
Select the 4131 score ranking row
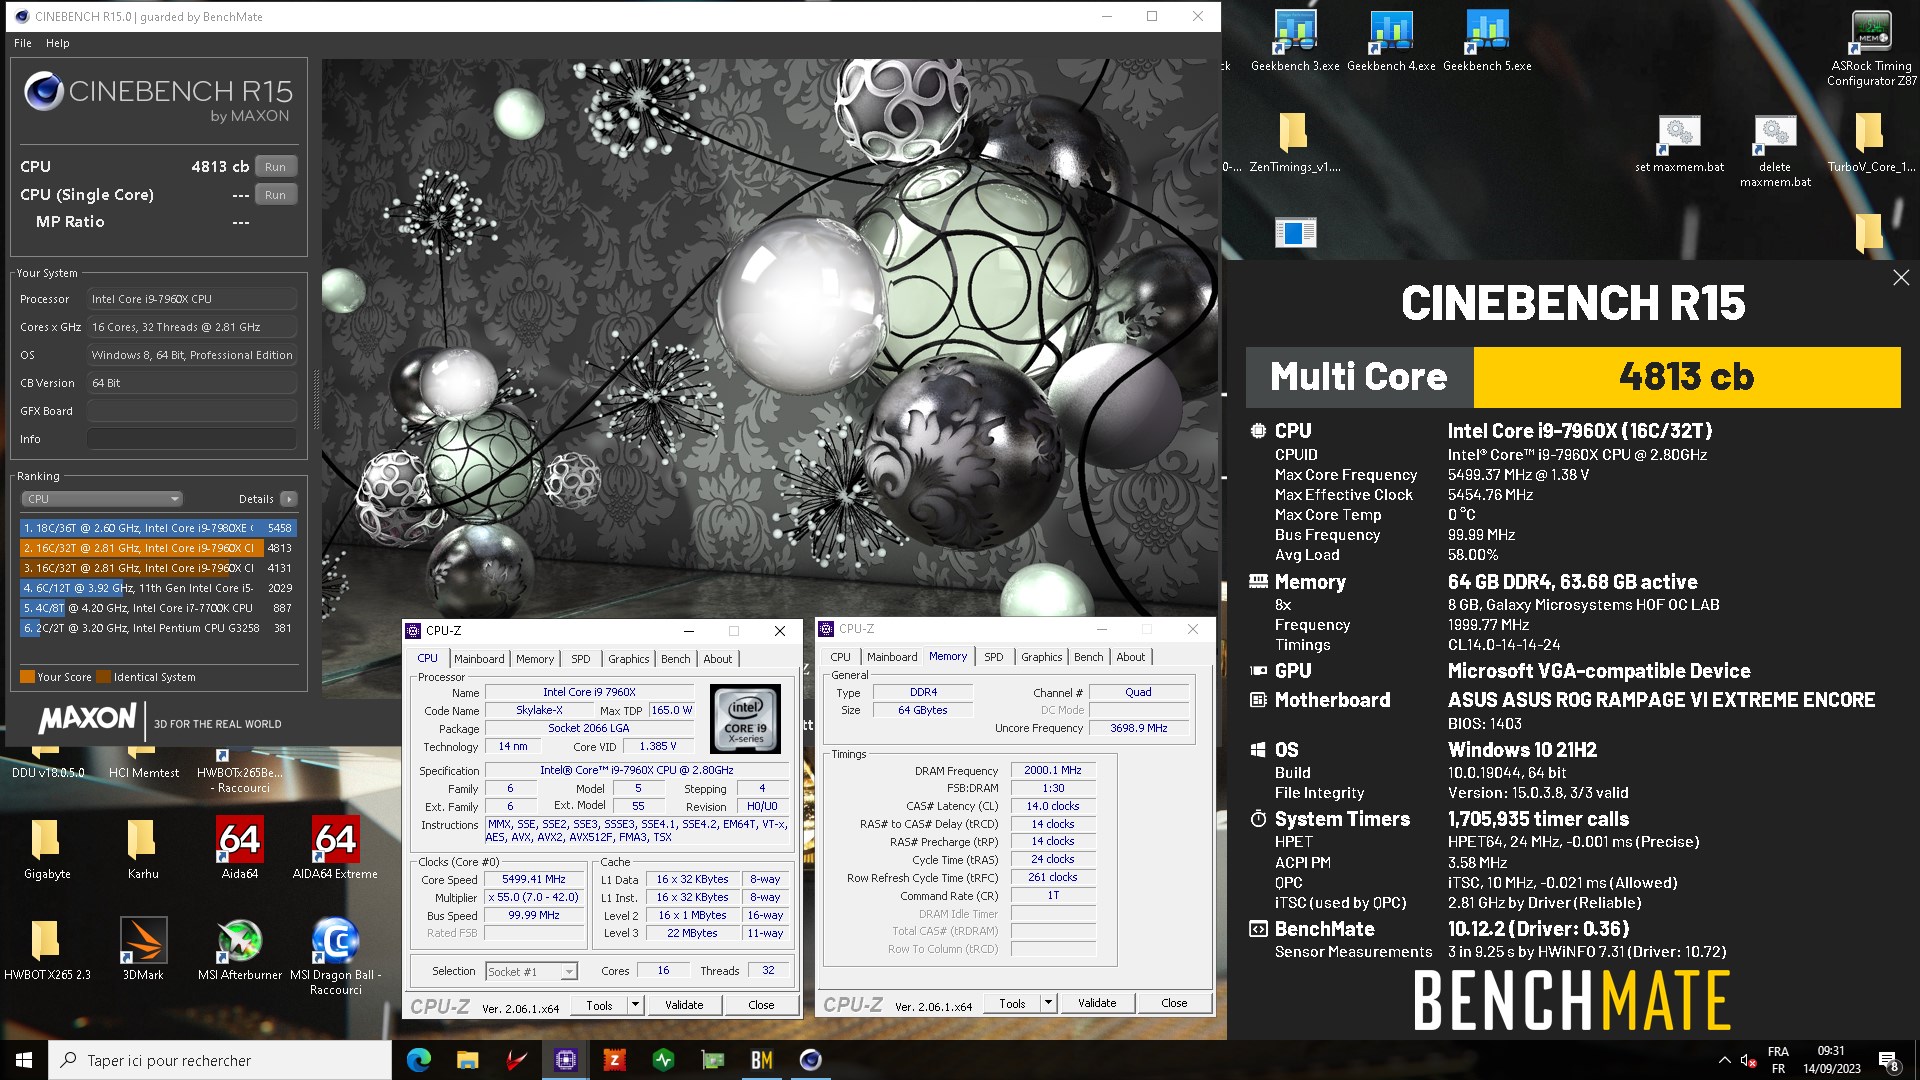[x=158, y=568]
